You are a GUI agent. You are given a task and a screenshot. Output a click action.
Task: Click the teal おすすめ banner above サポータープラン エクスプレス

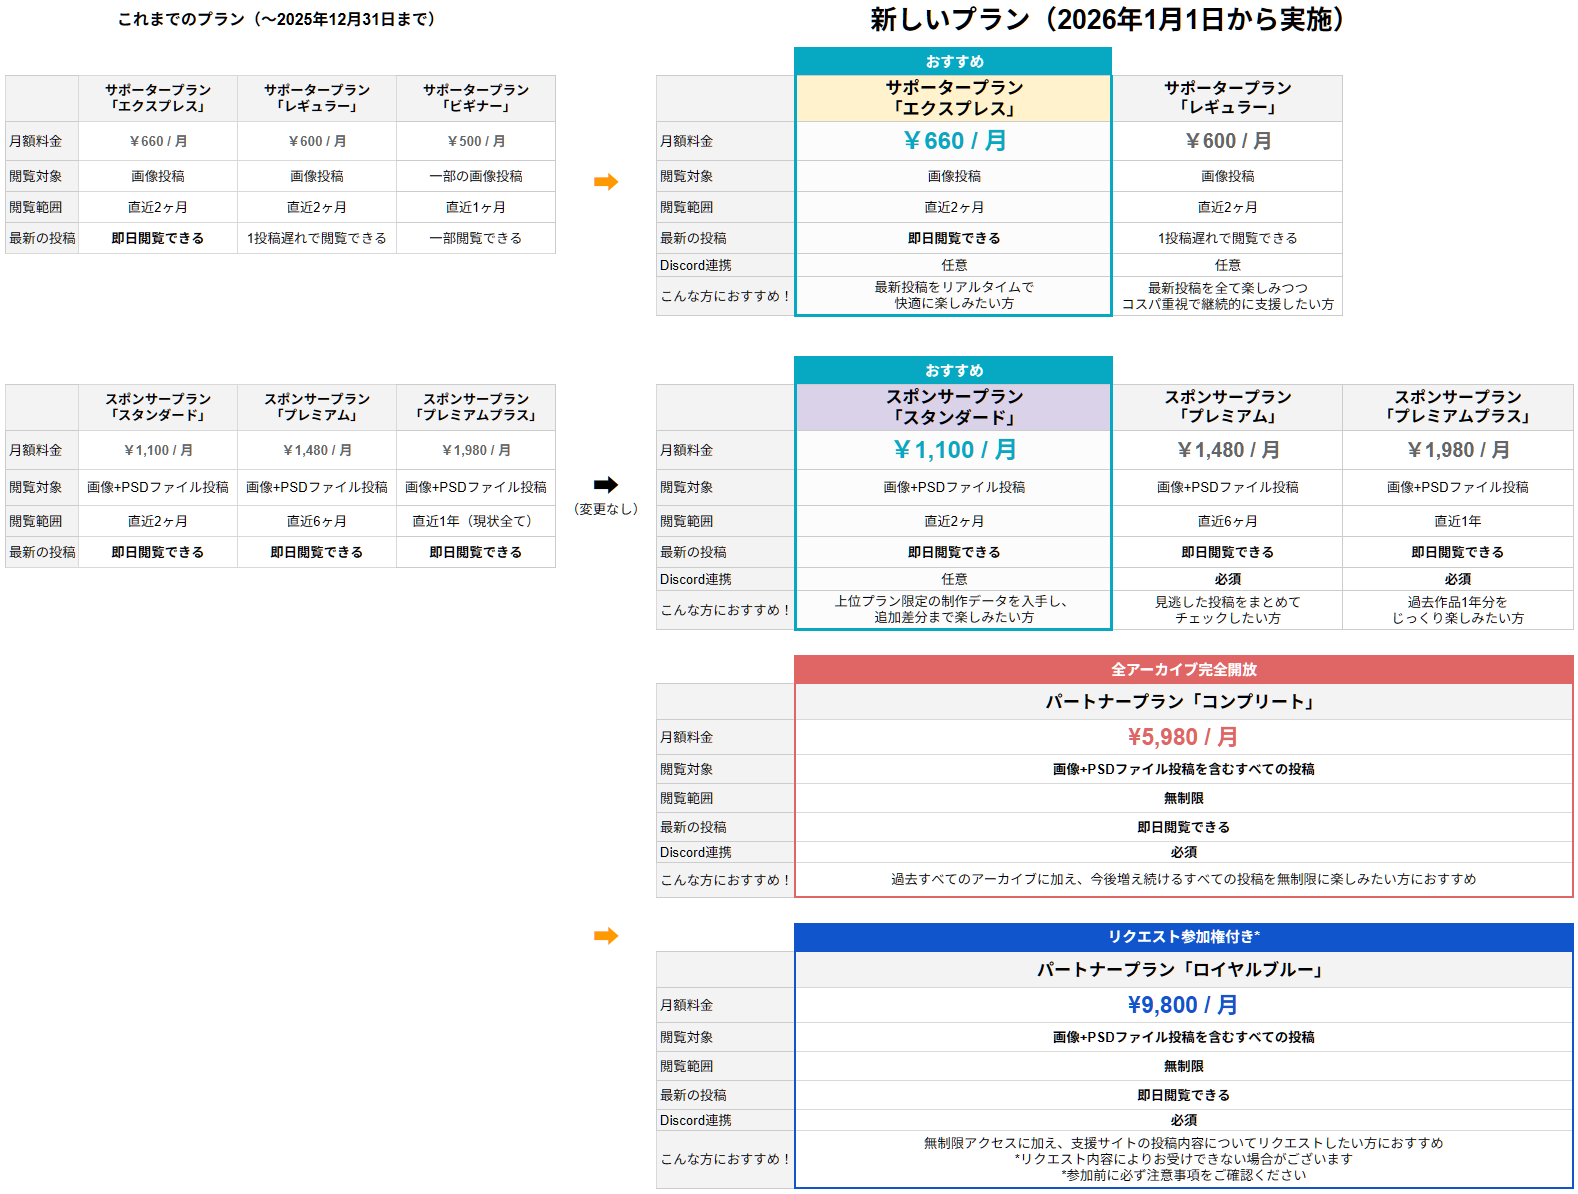[953, 62]
